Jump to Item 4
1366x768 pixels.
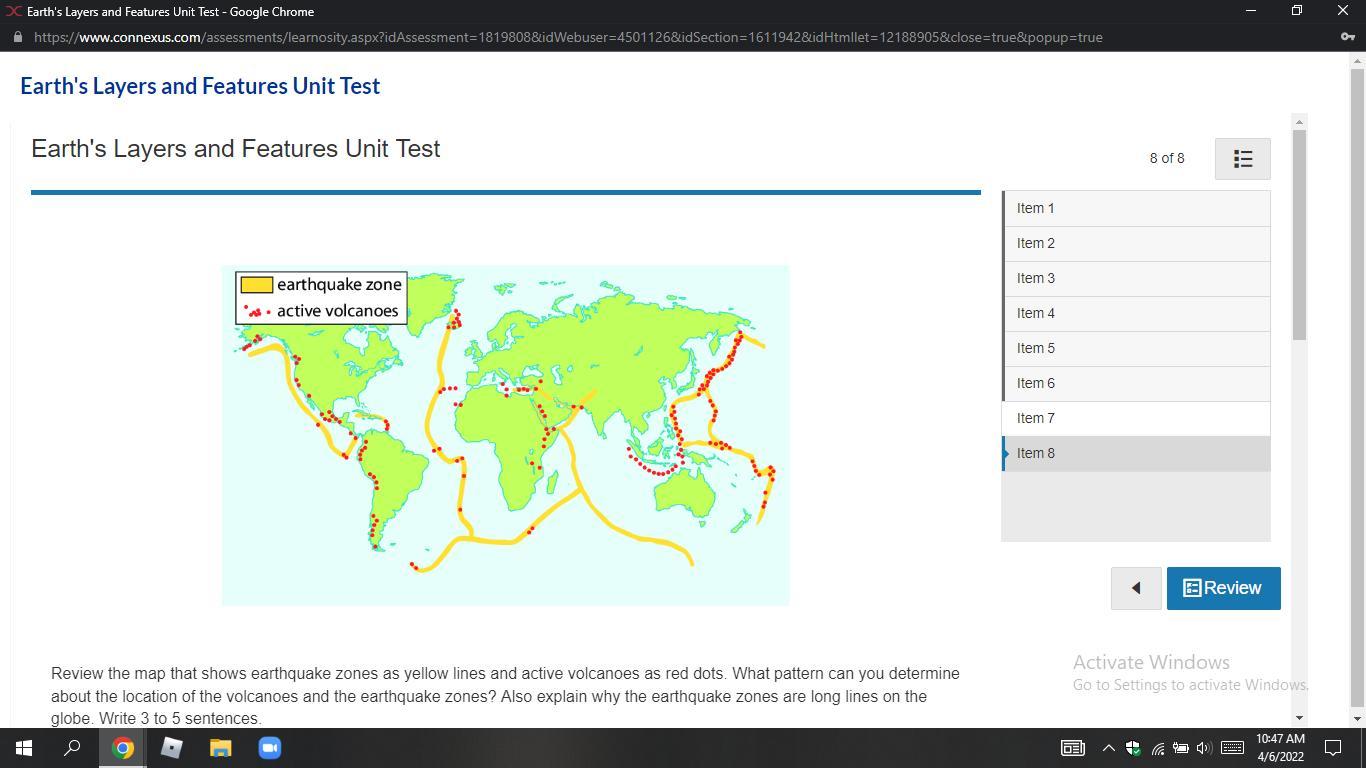pos(1136,313)
